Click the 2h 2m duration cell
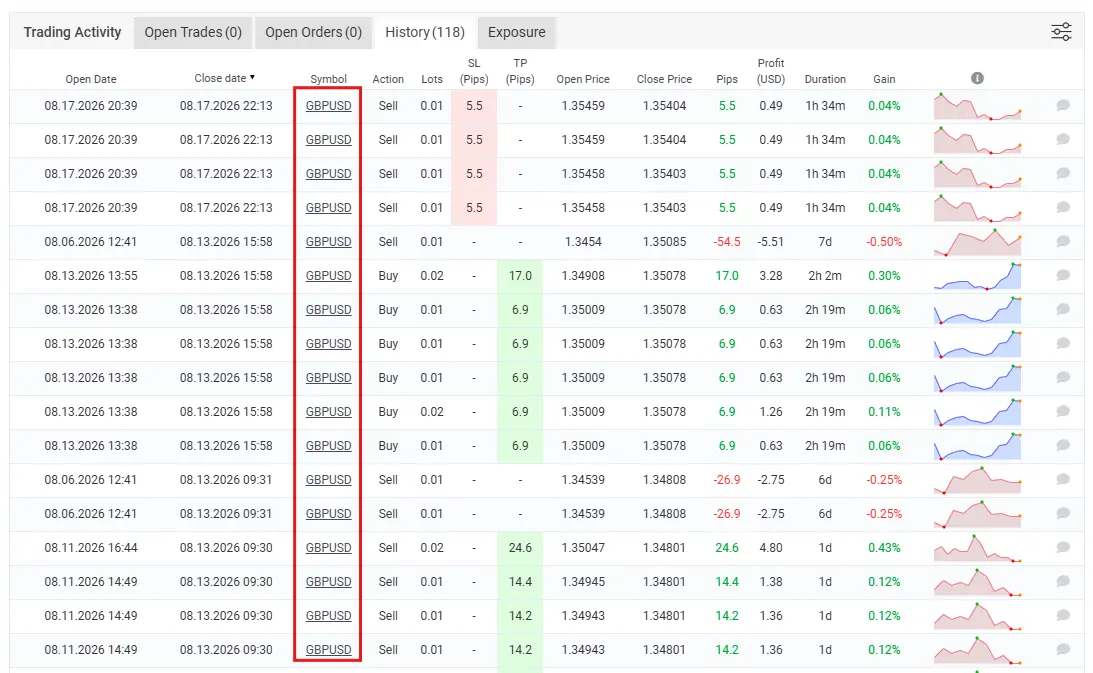The height and width of the screenshot is (673, 1093). click(825, 275)
